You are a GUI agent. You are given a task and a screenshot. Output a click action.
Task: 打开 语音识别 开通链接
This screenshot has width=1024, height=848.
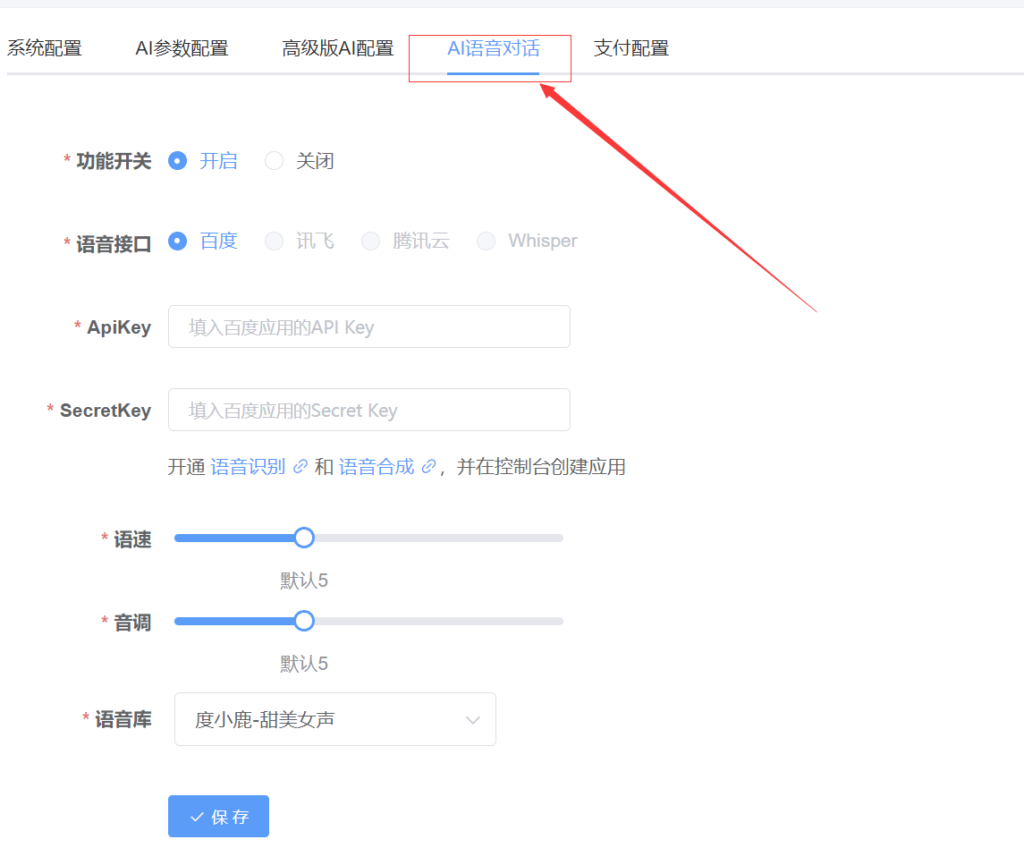(x=247, y=466)
